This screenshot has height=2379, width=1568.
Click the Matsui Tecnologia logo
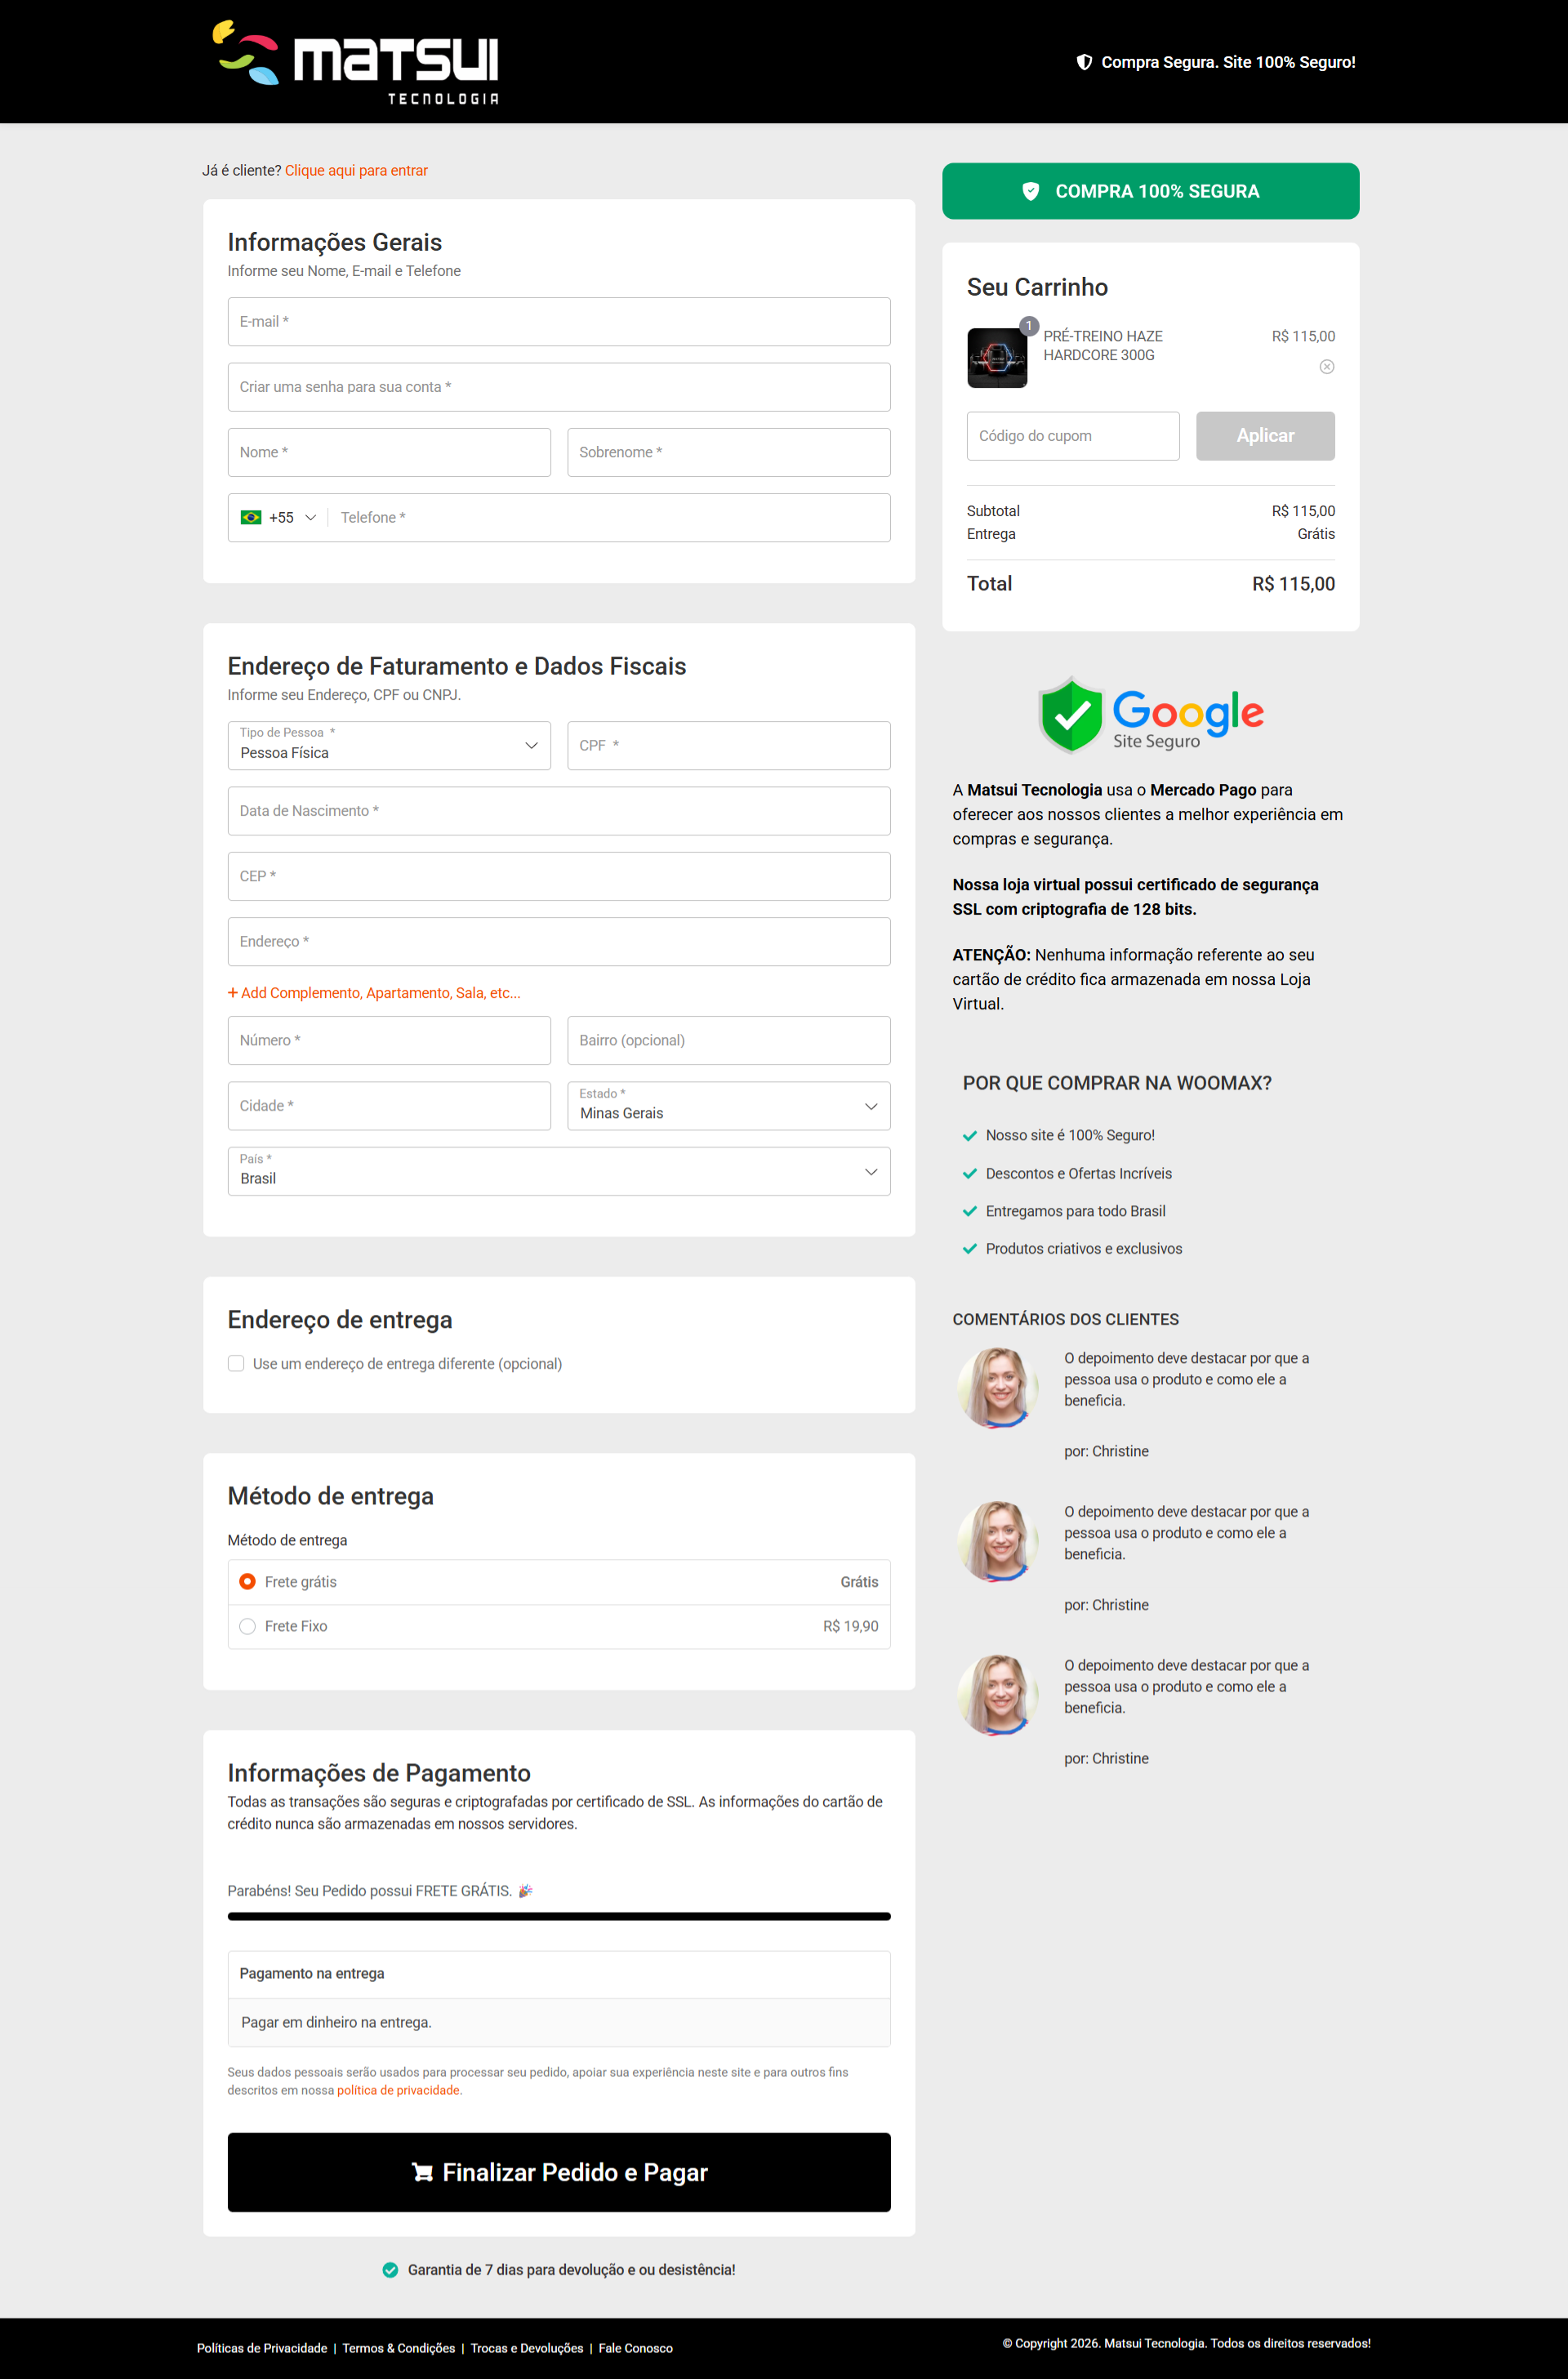355,62
